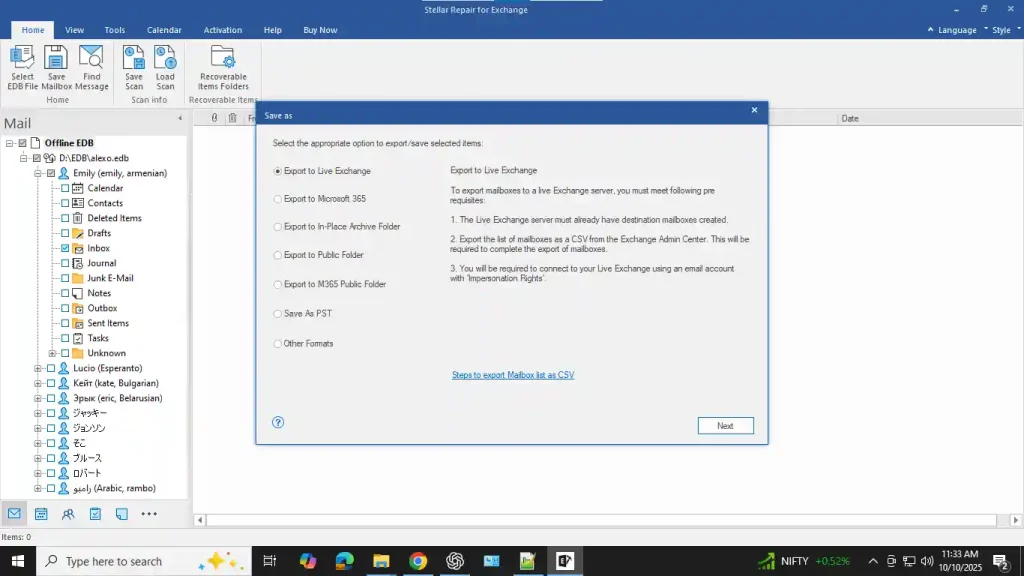This screenshot has width=1024, height=576.
Task: Tick the Calendar folder checkbox
Action: click(65, 188)
